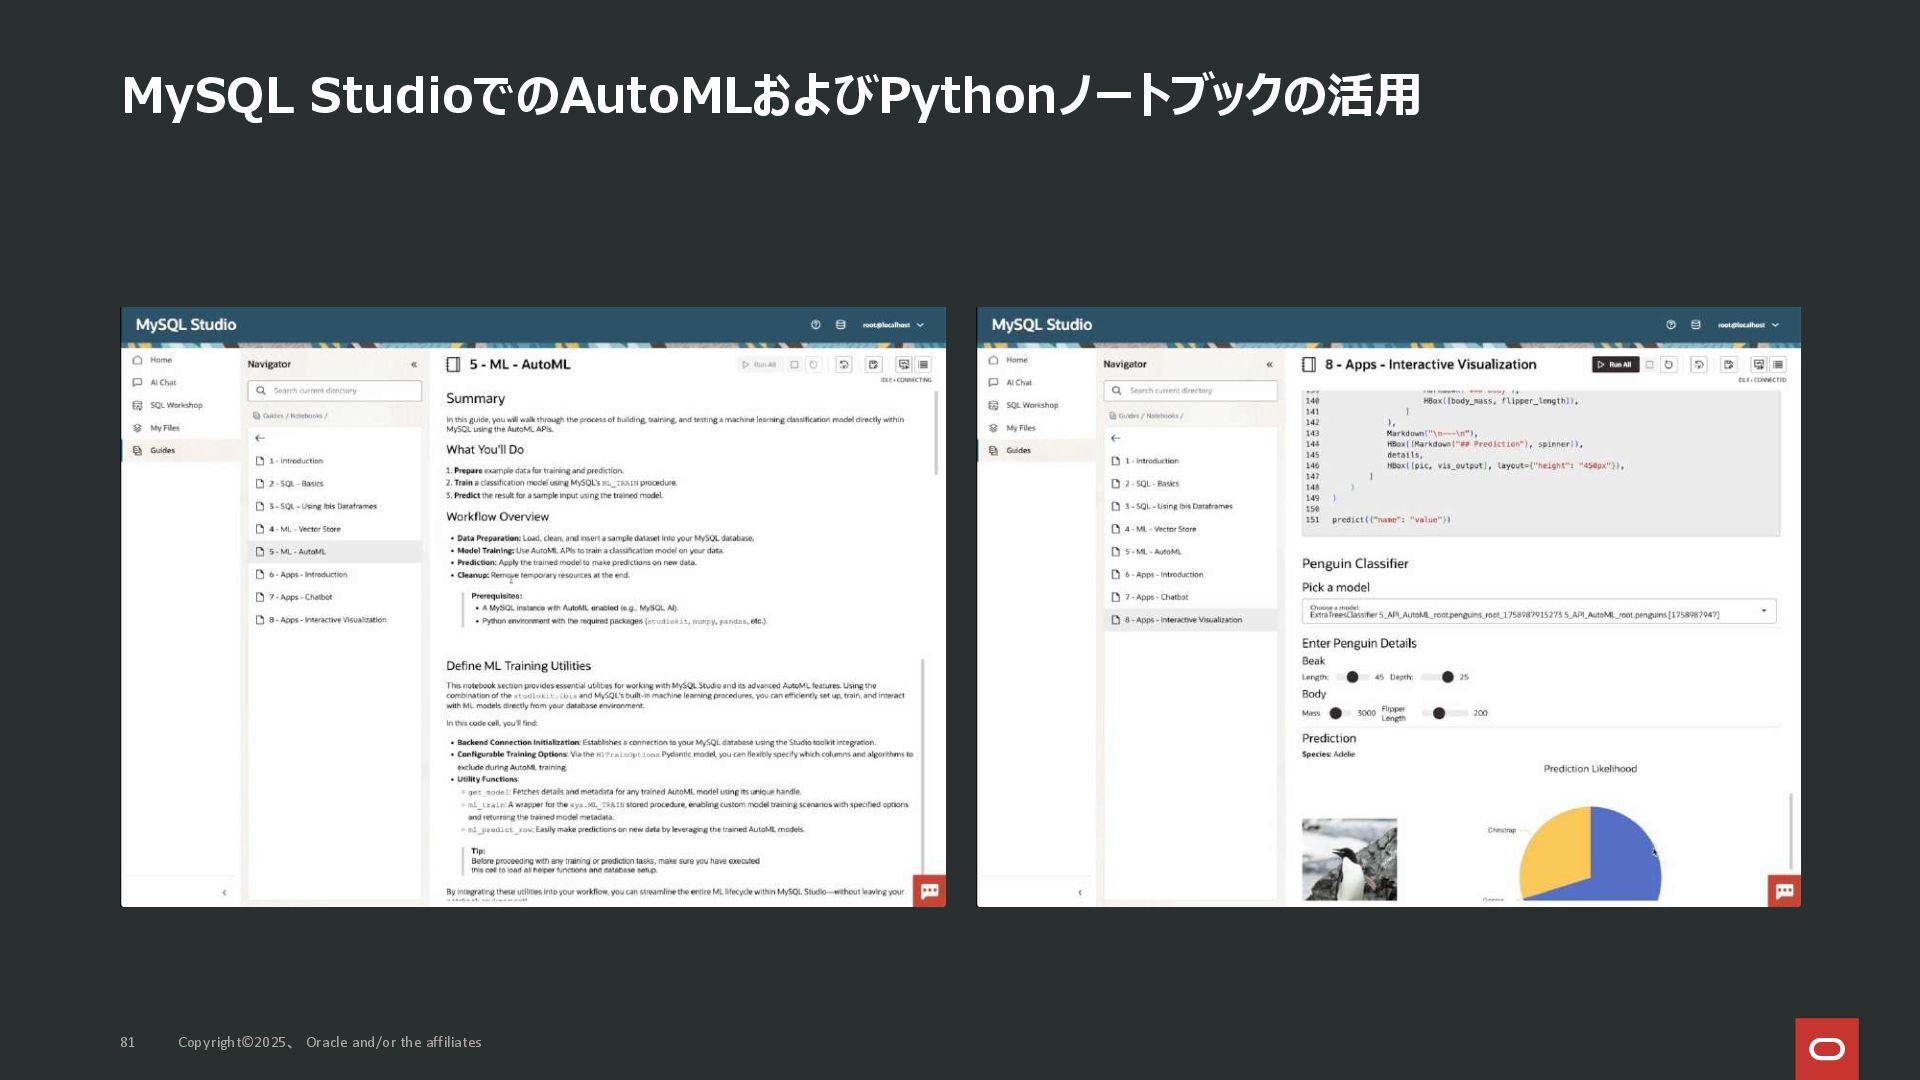Open AI Chat in the left window sidebar
This screenshot has width=1920, height=1080.
click(163, 383)
